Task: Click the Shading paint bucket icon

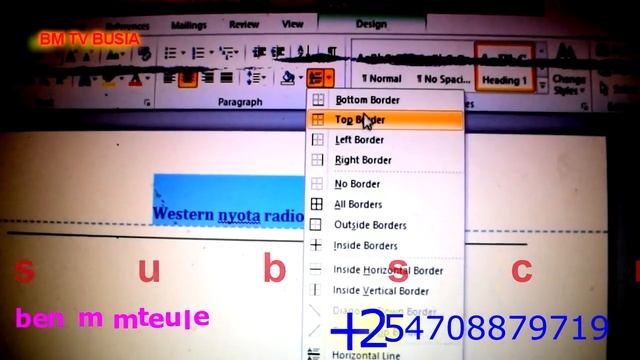Action: point(288,78)
